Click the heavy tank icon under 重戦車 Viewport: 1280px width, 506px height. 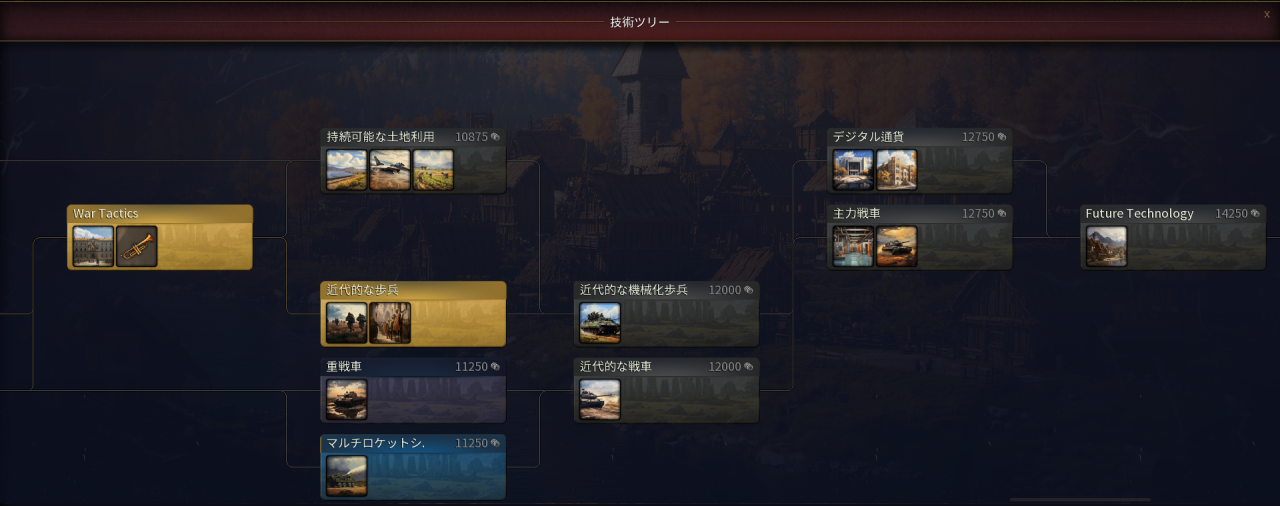point(347,399)
